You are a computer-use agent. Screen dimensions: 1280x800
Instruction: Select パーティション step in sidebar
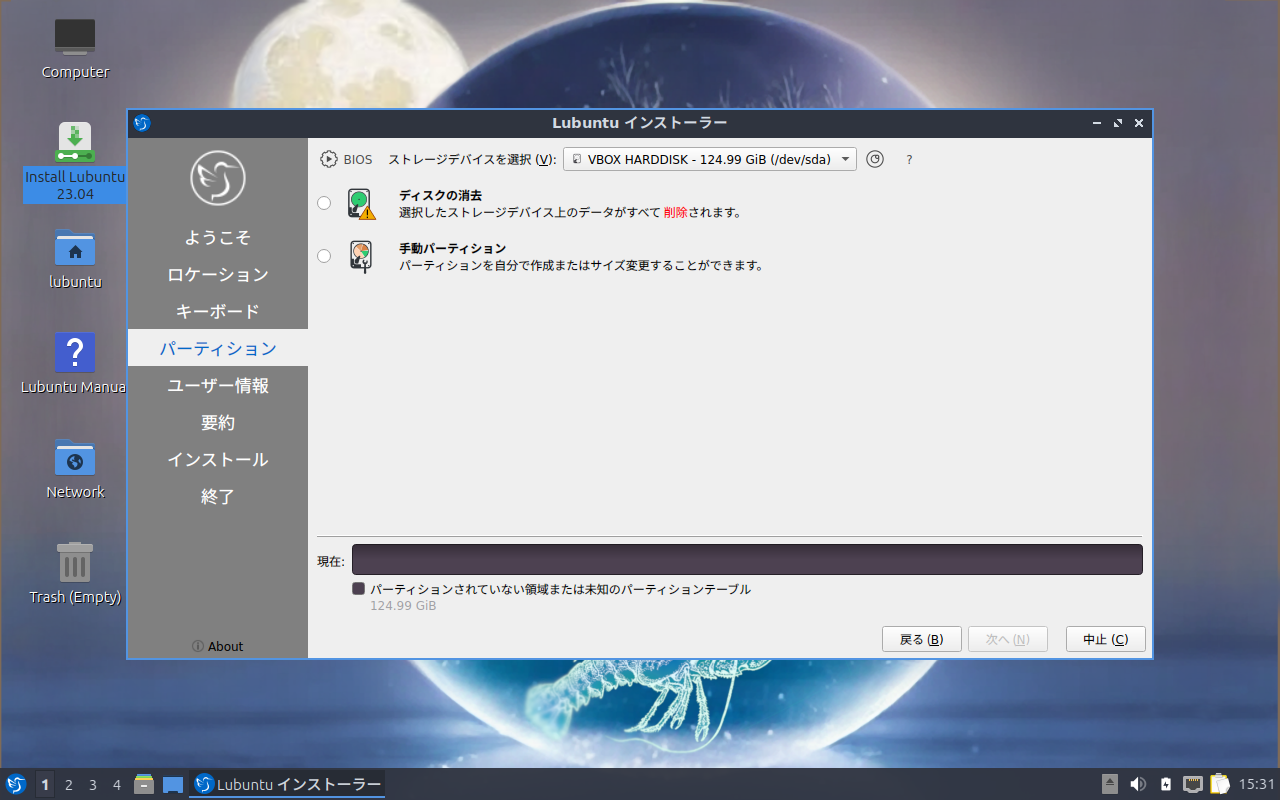click(x=218, y=348)
